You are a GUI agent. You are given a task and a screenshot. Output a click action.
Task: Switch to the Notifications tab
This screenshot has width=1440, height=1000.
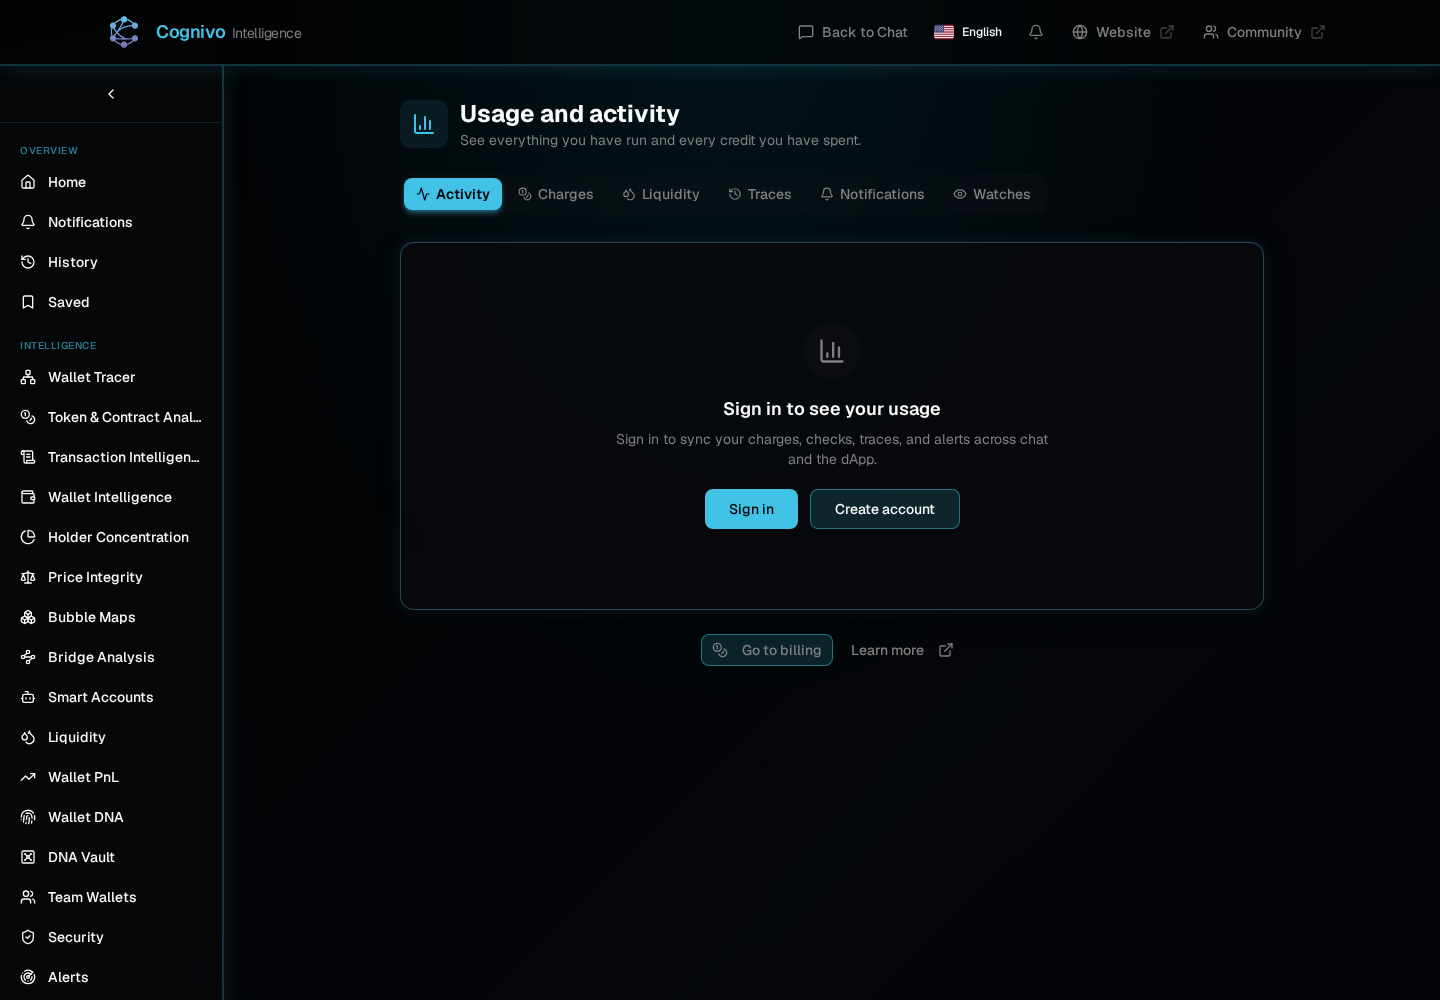pyautogui.click(x=872, y=194)
